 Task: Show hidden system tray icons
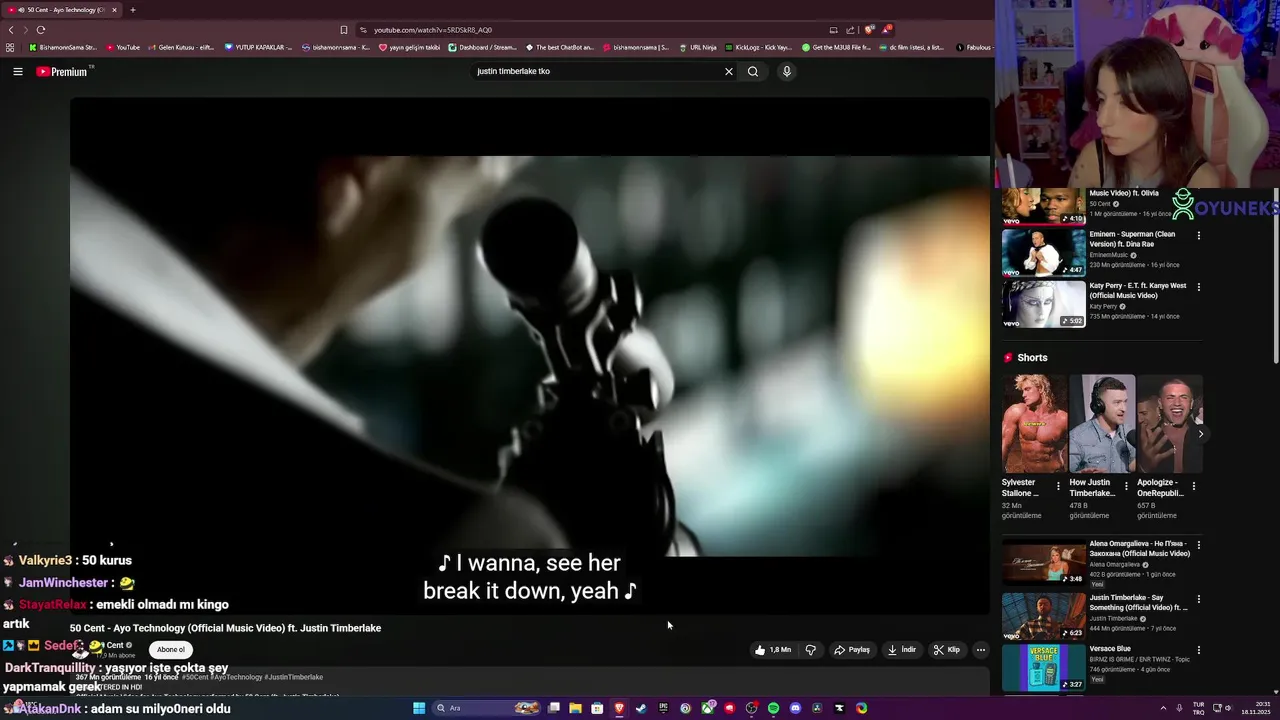[x=1163, y=708]
